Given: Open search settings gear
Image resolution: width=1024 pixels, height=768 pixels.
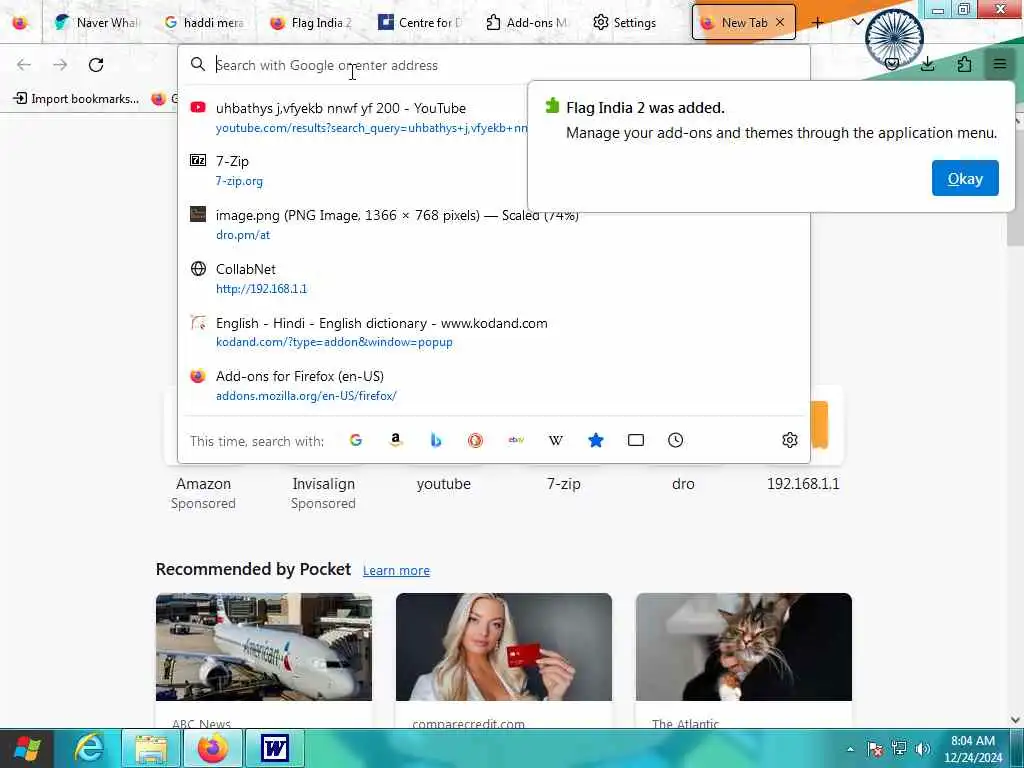Looking at the screenshot, I should point(790,440).
